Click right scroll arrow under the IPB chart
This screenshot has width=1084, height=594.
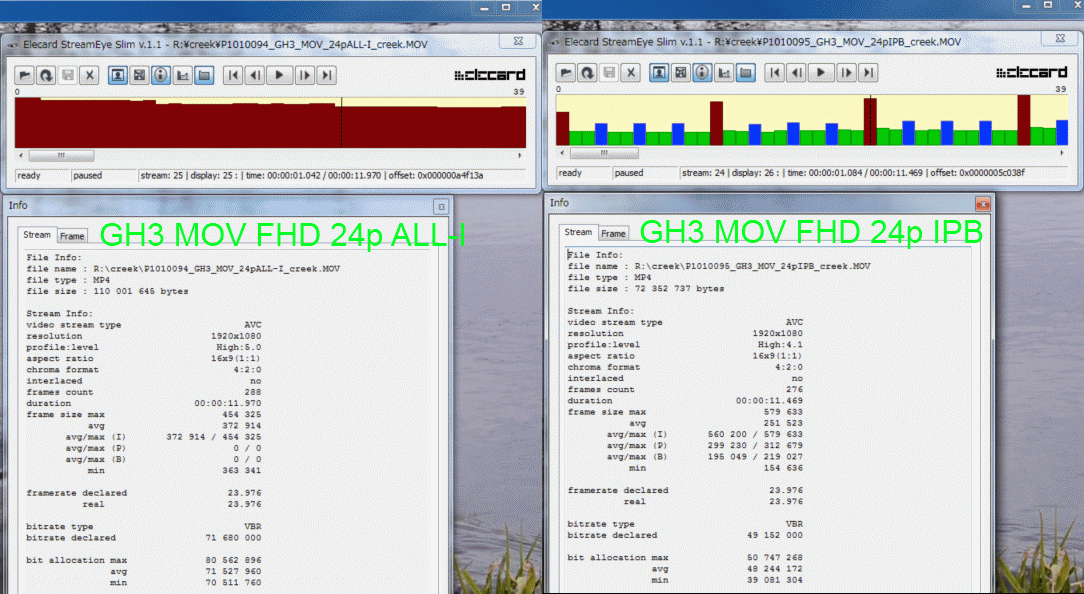1061,153
